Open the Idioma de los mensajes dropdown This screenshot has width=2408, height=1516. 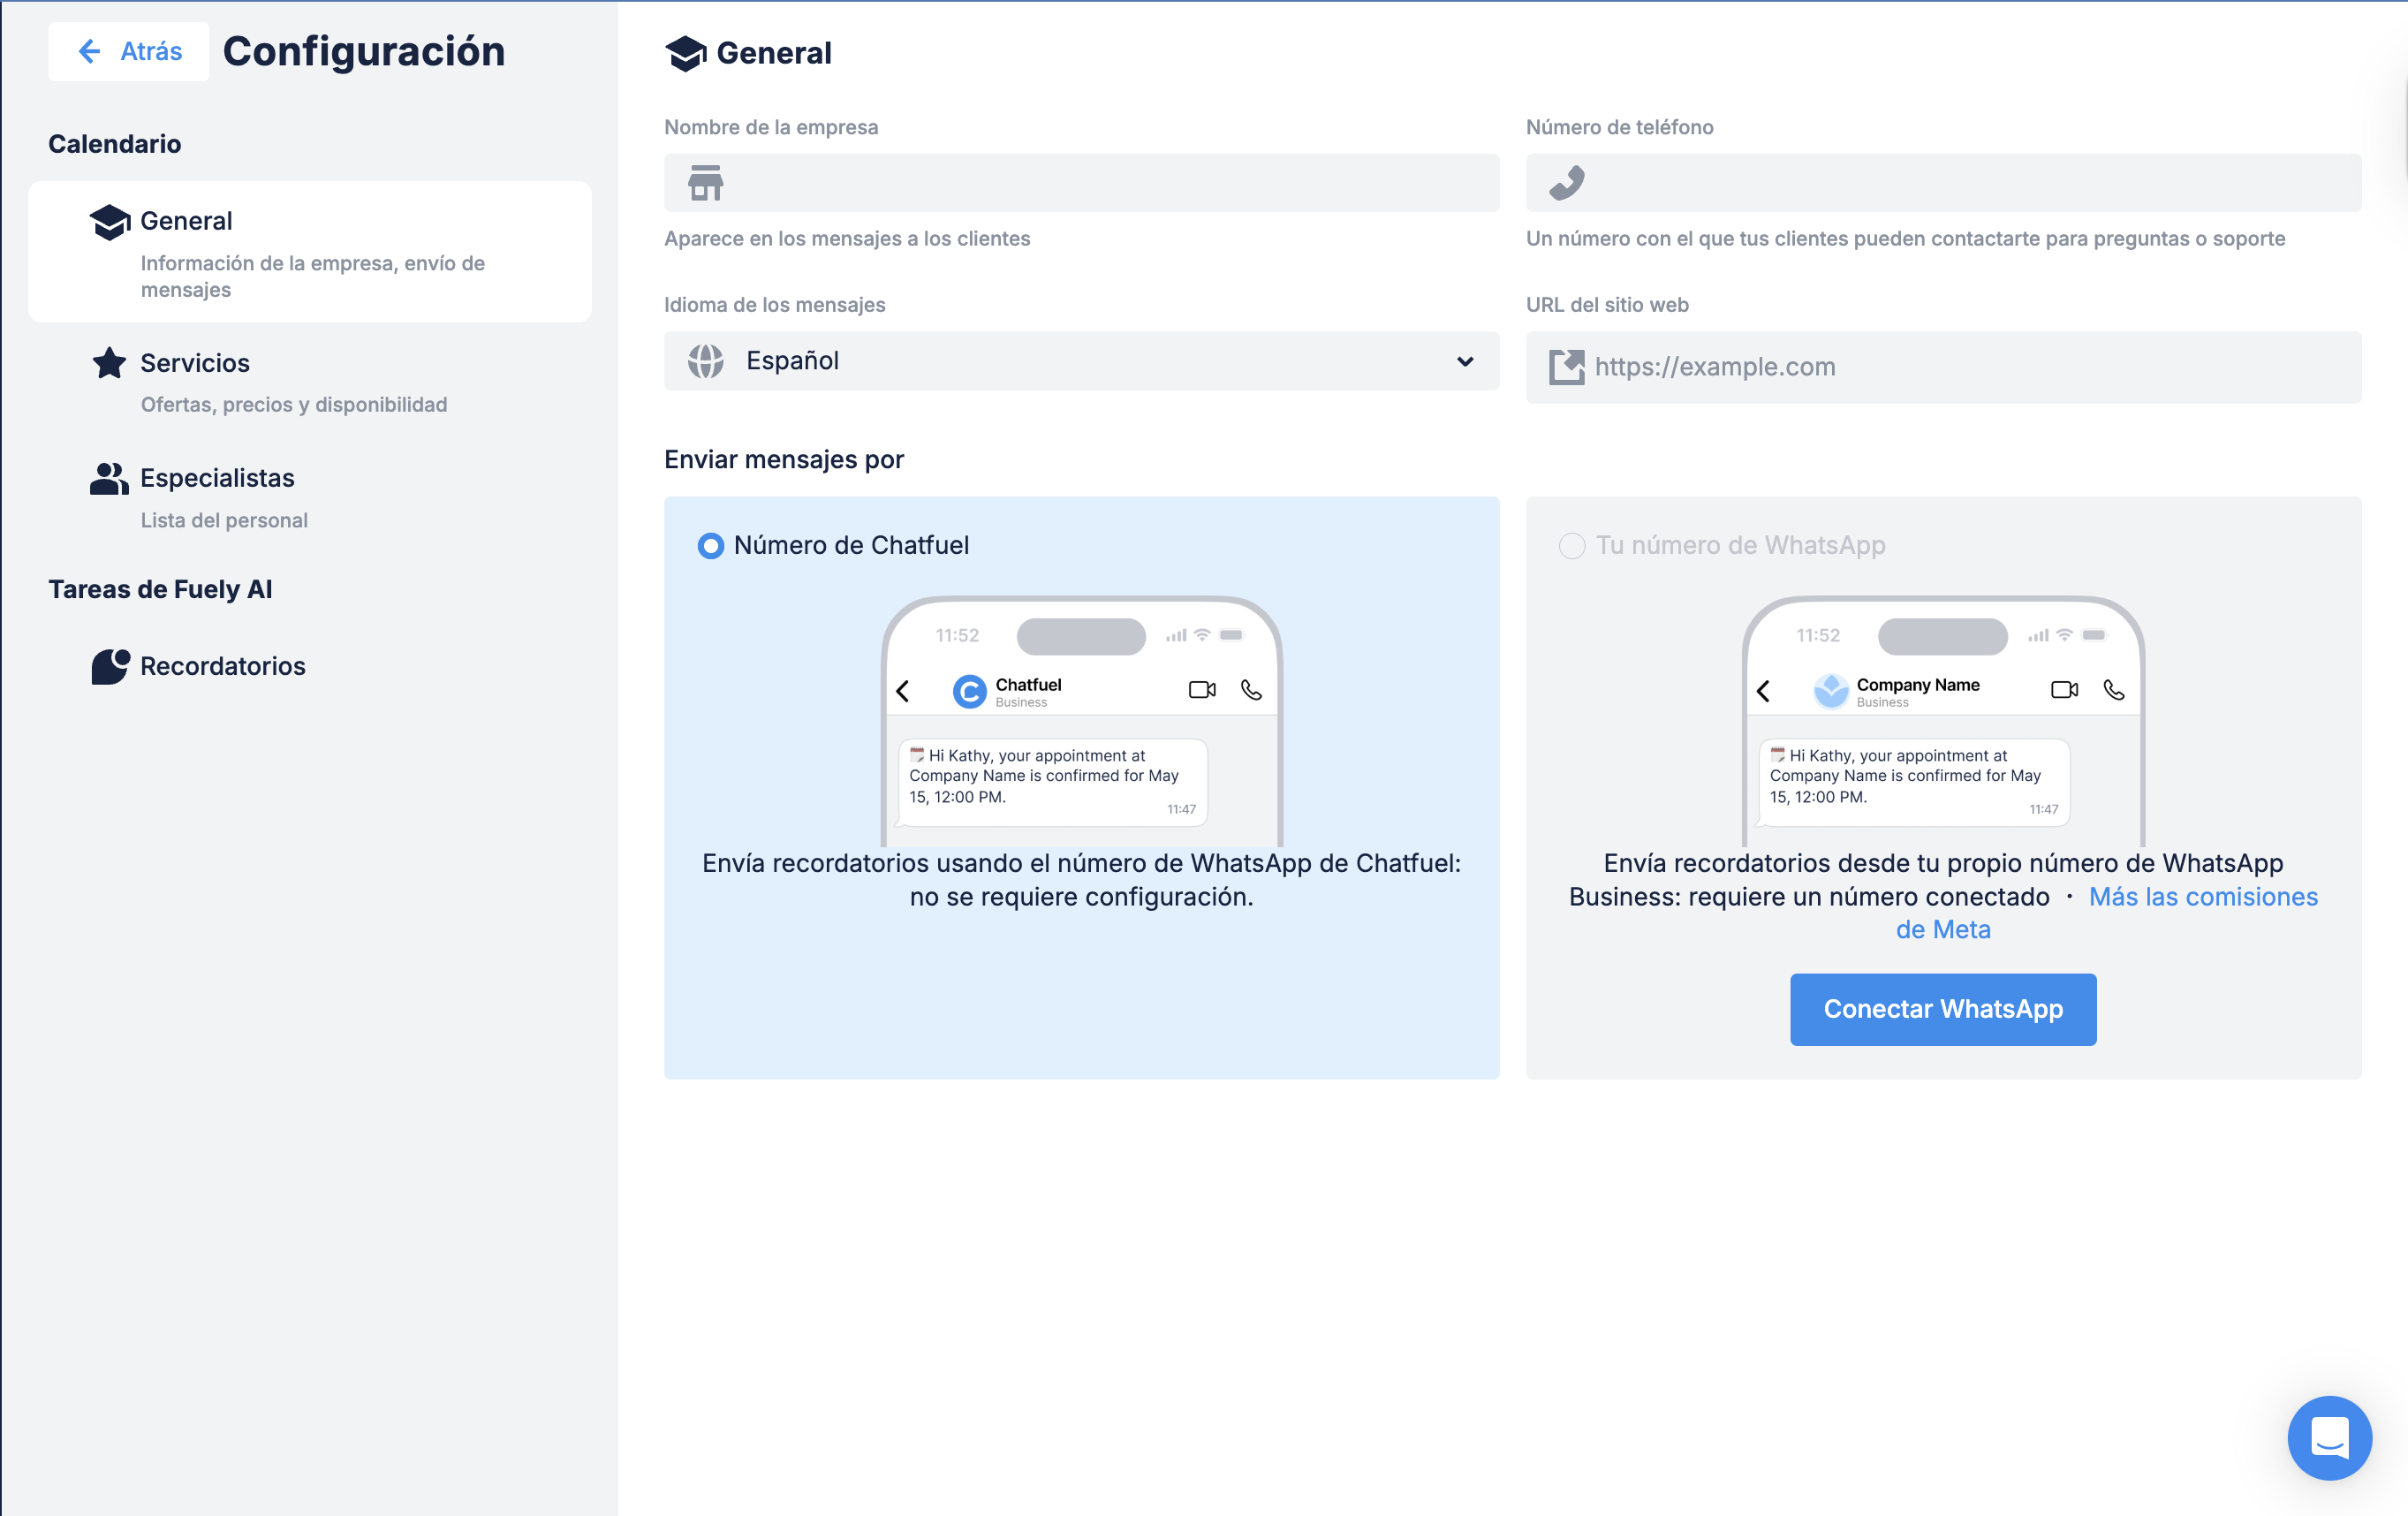[1080, 361]
